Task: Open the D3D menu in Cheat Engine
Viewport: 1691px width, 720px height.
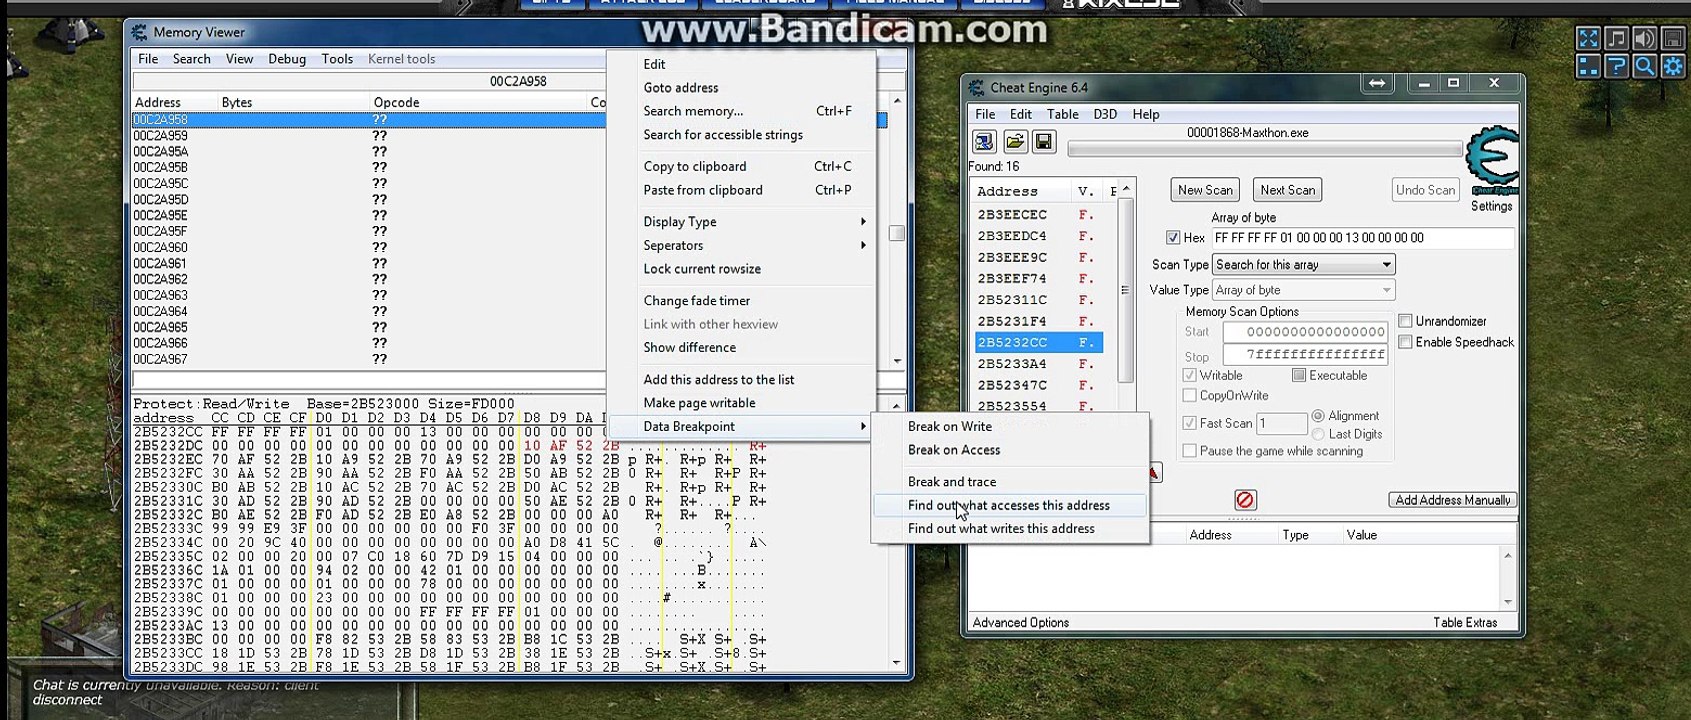Action: pyautogui.click(x=1105, y=114)
